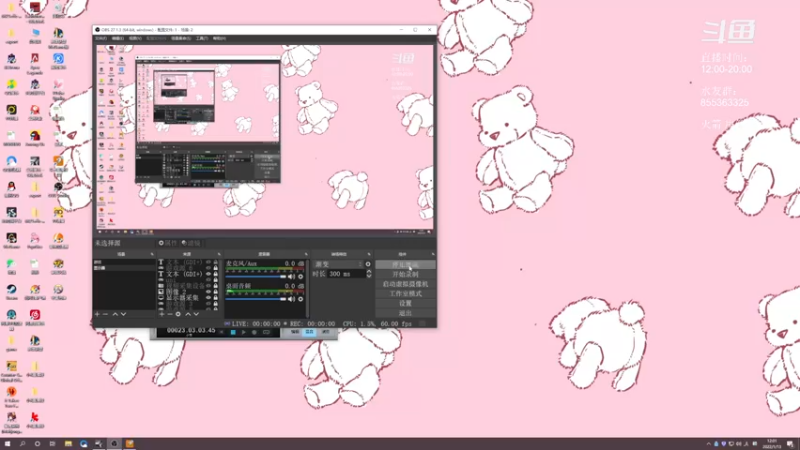Screen dimensions: 800x450
Task: Open taskbar search magnifier
Action: pos(22,444)
